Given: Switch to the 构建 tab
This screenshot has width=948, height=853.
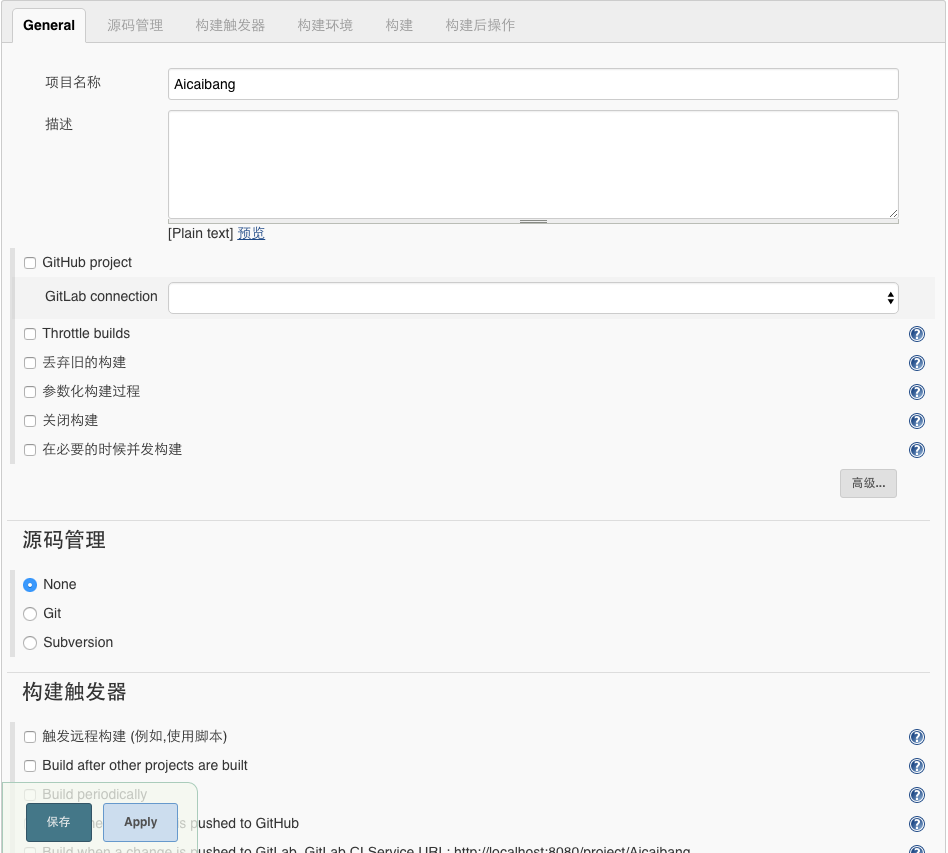Looking at the screenshot, I should (399, 25).
